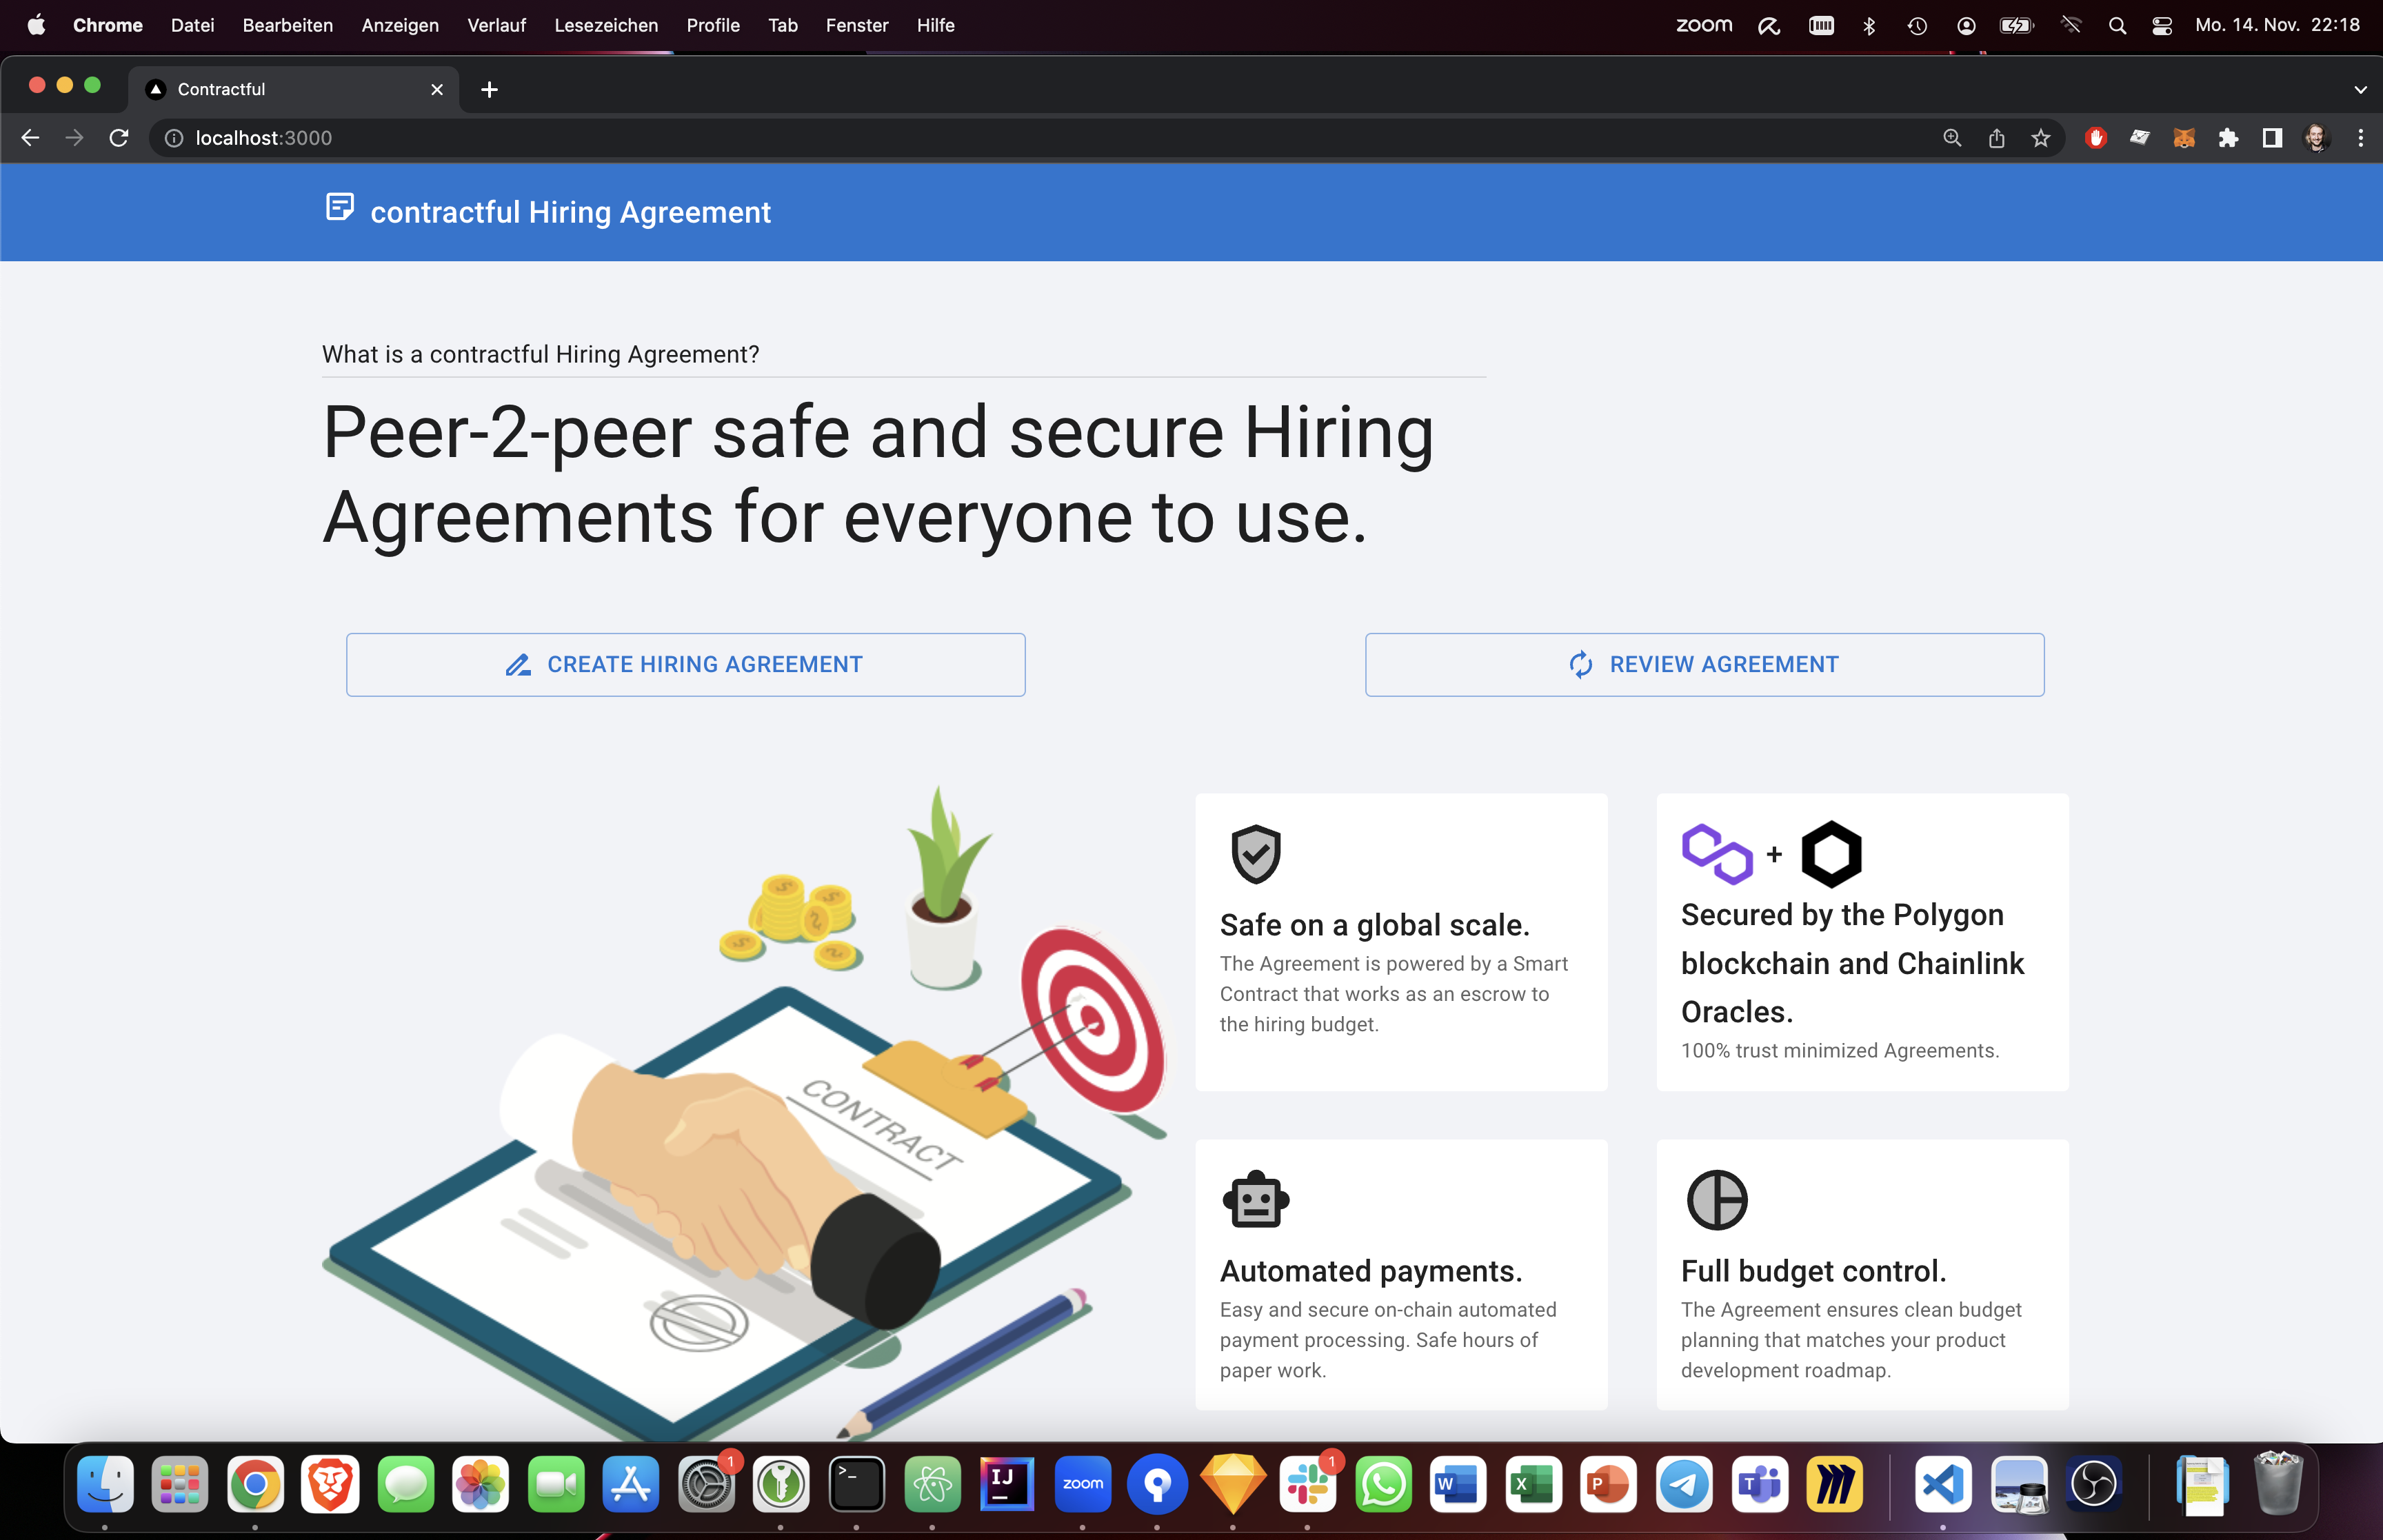Expand the tab search chevron
The image size is (2383, 1540).
tap(2360, 90)
